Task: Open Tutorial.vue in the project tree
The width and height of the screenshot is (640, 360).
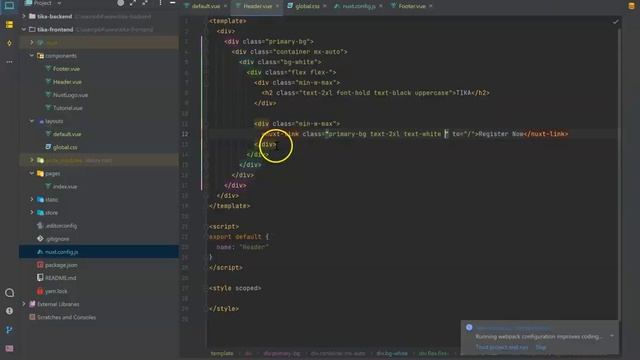Action: tap(68, 108)
